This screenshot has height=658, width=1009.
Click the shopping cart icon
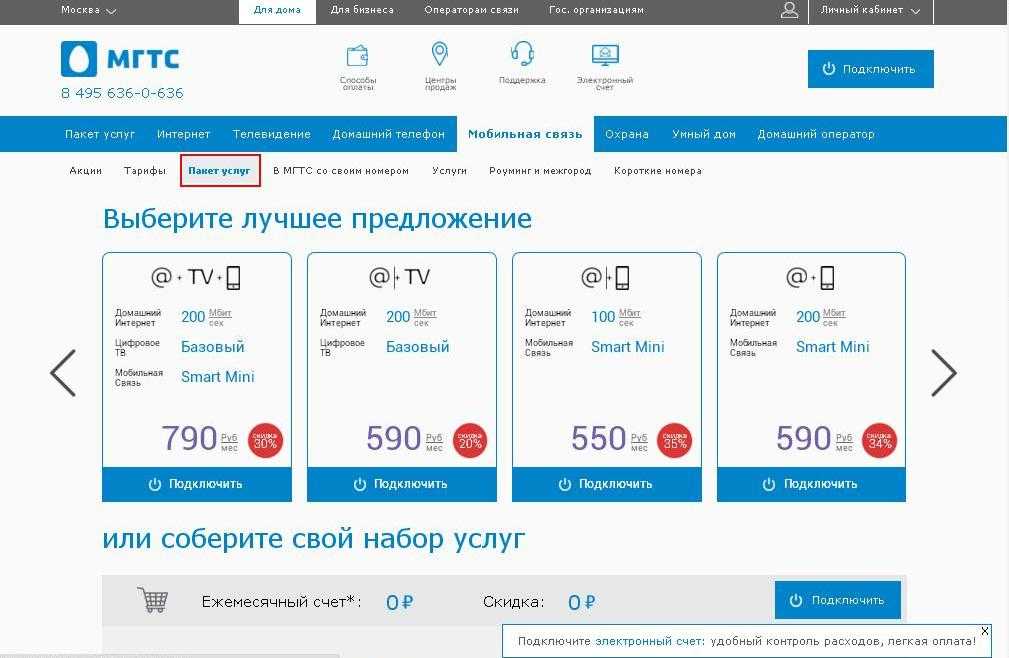point(153,599)
